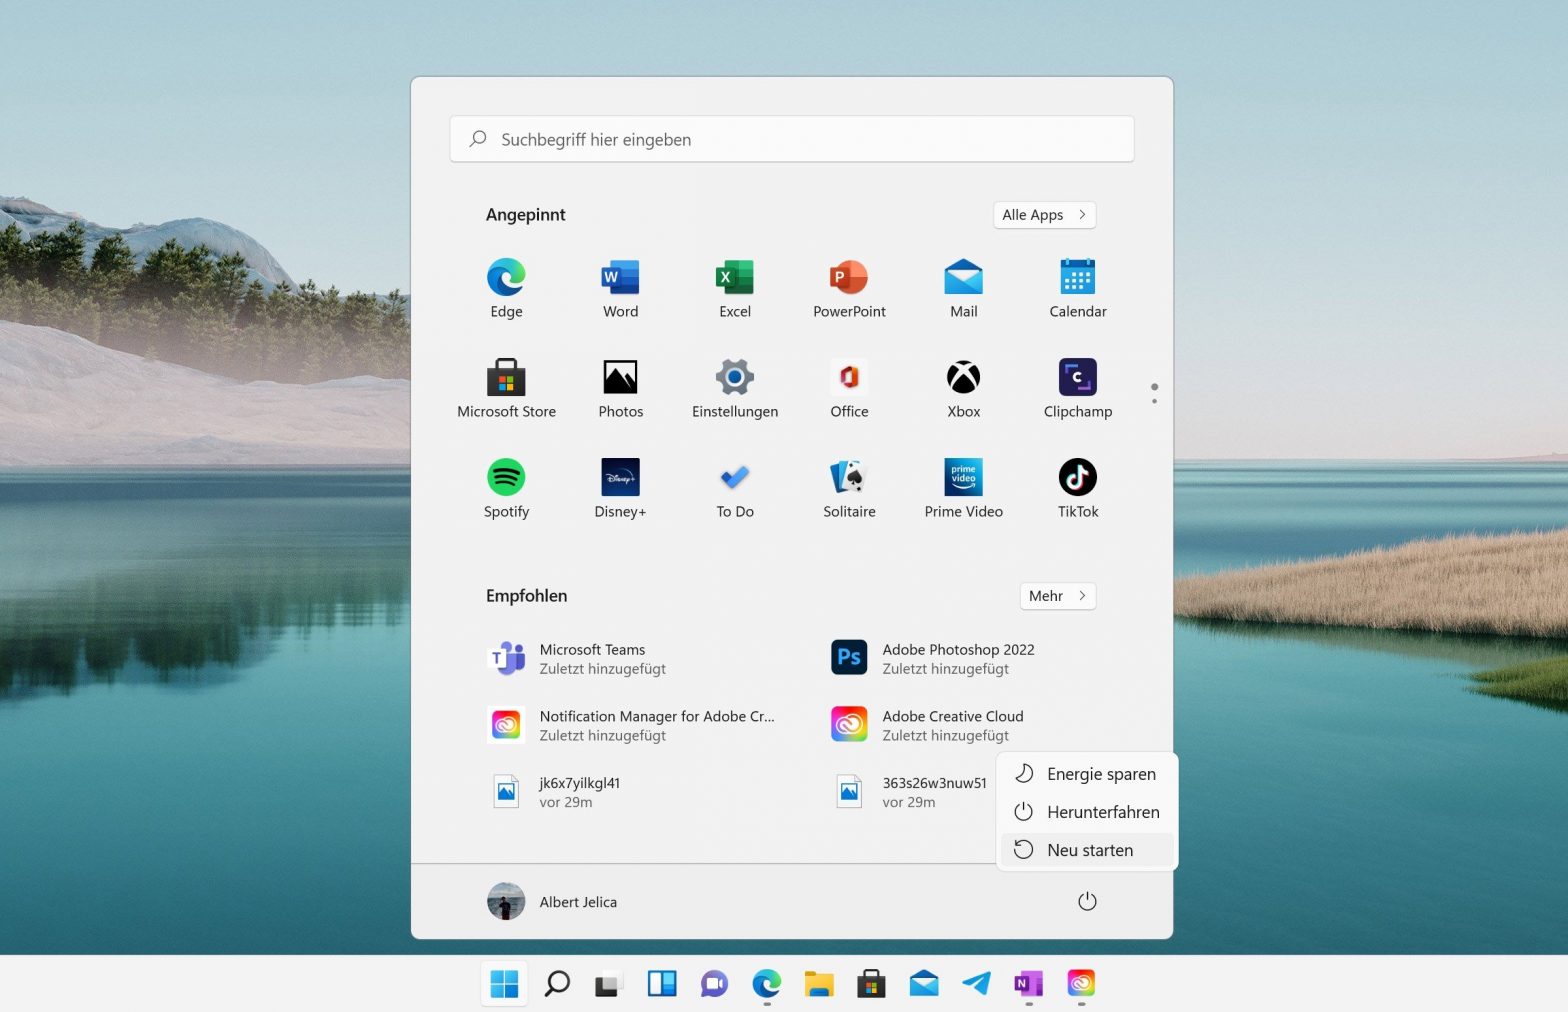Viewport: 1568px width, 1012px height.
Task: Select Energie sparen in power menu
Action: pyautogui.click(x=1087, y=774)
